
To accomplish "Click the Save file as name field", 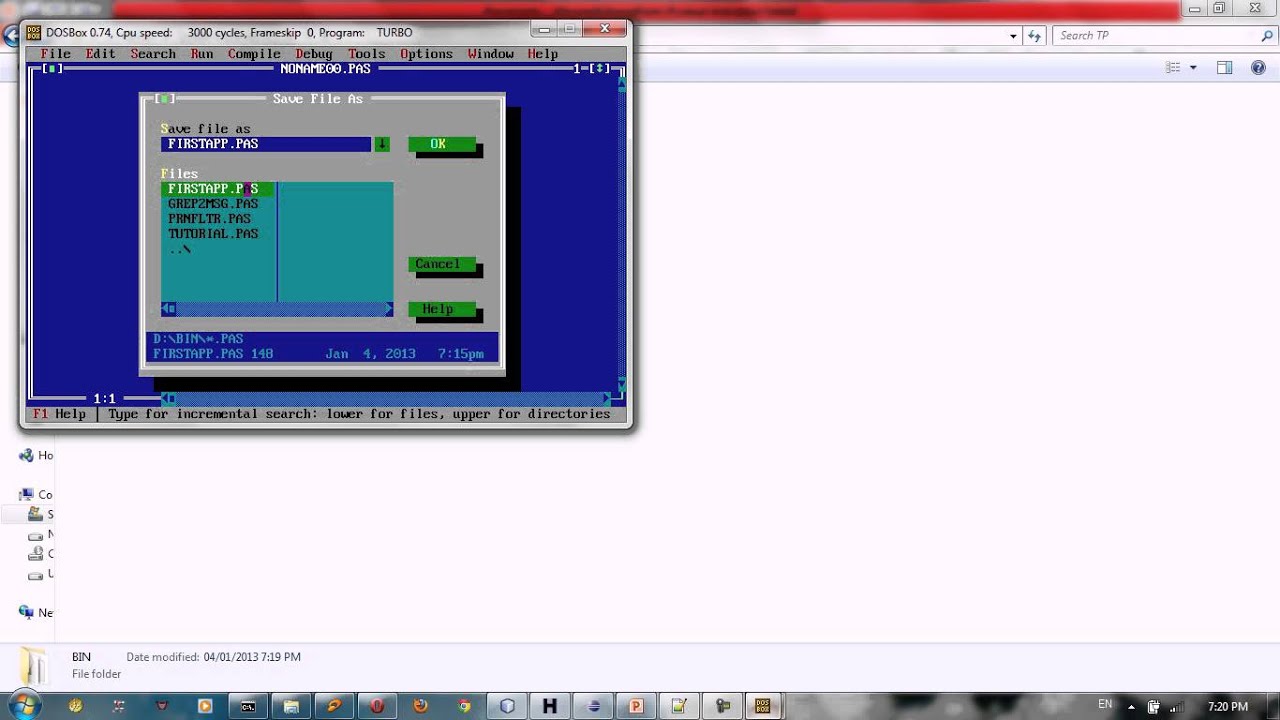I will (x=266, y=144).
